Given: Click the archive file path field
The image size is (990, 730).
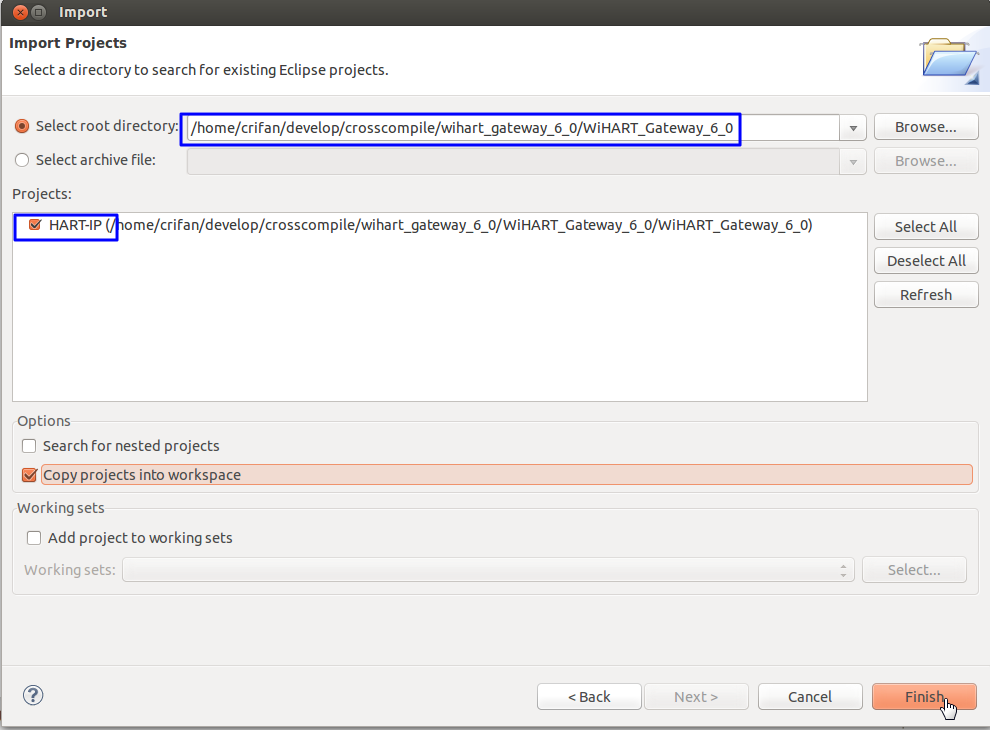Looking at the screenshot, I should 513,162.
